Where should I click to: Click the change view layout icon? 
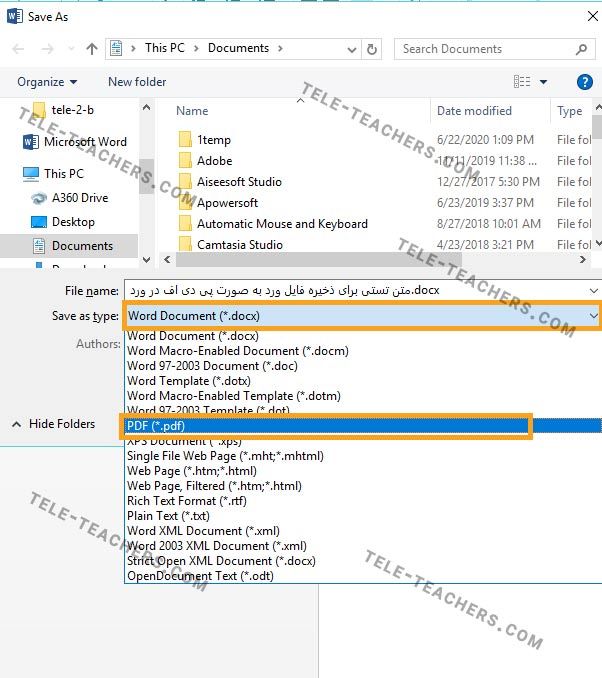tap(522, 82)
